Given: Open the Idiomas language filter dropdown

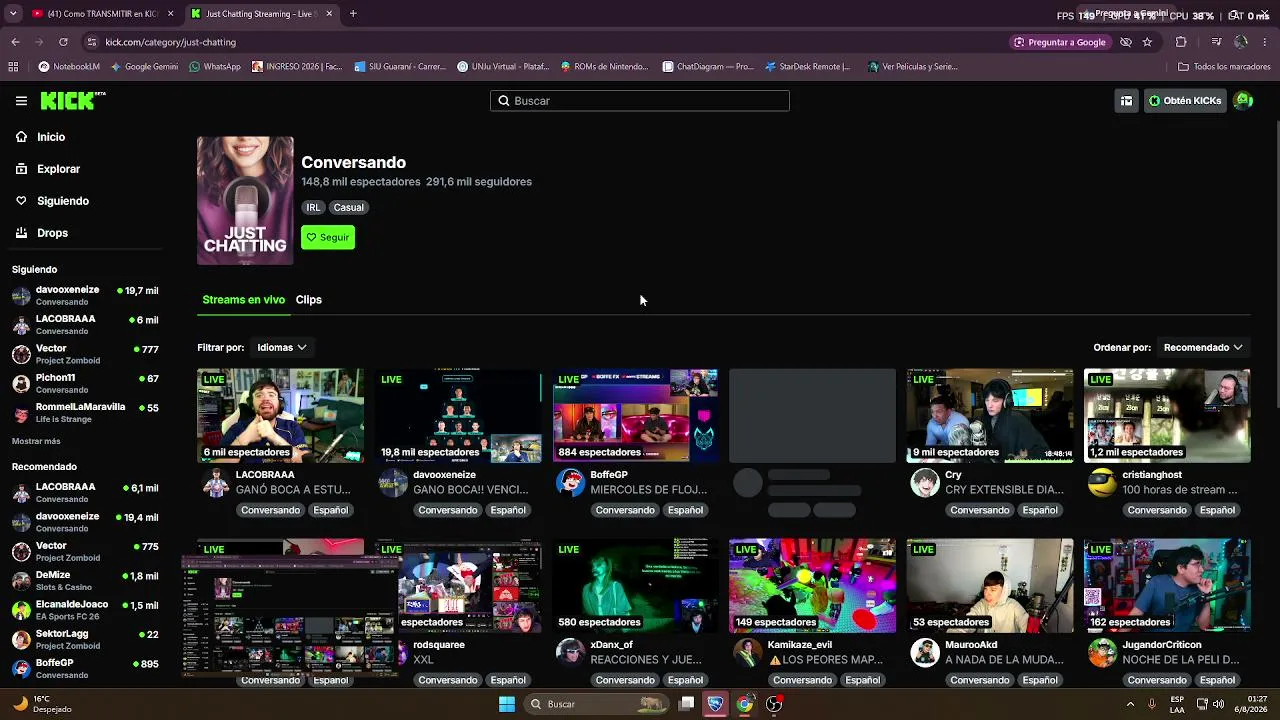Looking at the screenshot, I should pyautogui.click(x=282, y=348).
